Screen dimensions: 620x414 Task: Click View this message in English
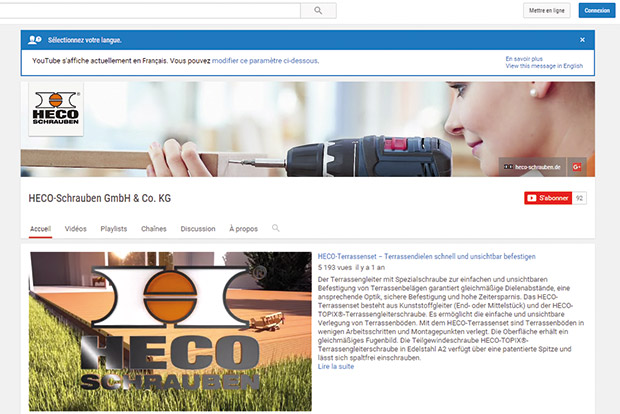pyautogui.click(x=544, y=66)
